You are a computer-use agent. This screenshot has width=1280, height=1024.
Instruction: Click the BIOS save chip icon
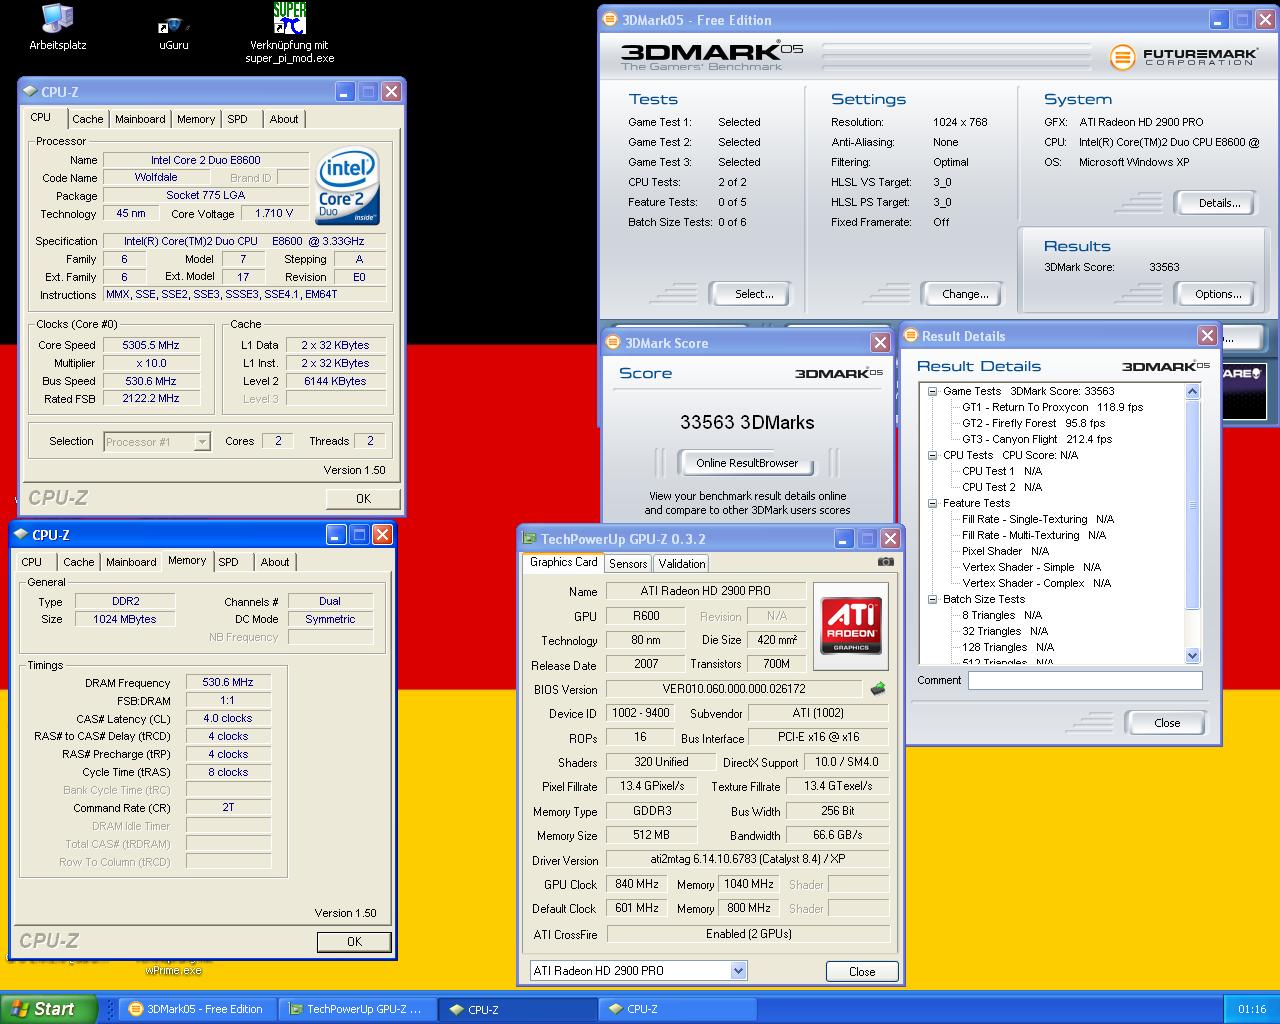878,689
